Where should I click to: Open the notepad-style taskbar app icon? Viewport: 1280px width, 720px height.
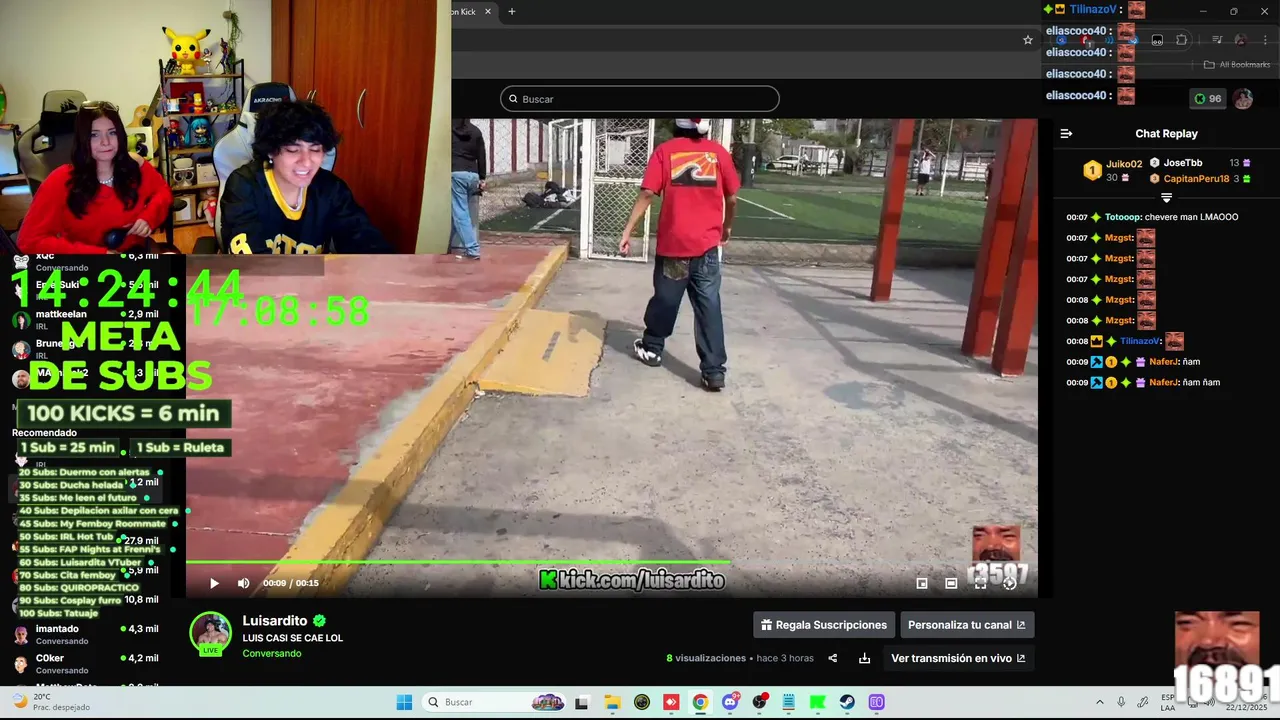click(788, 702)
